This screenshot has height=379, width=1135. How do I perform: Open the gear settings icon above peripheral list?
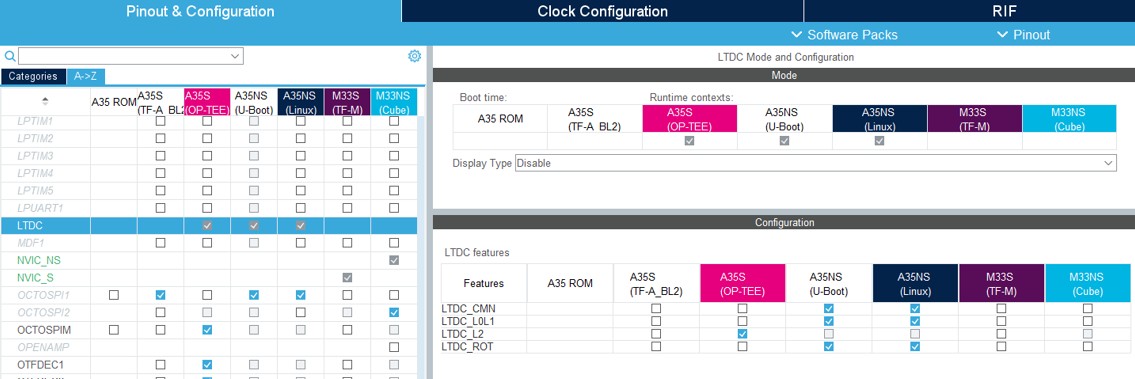[414, 56]
